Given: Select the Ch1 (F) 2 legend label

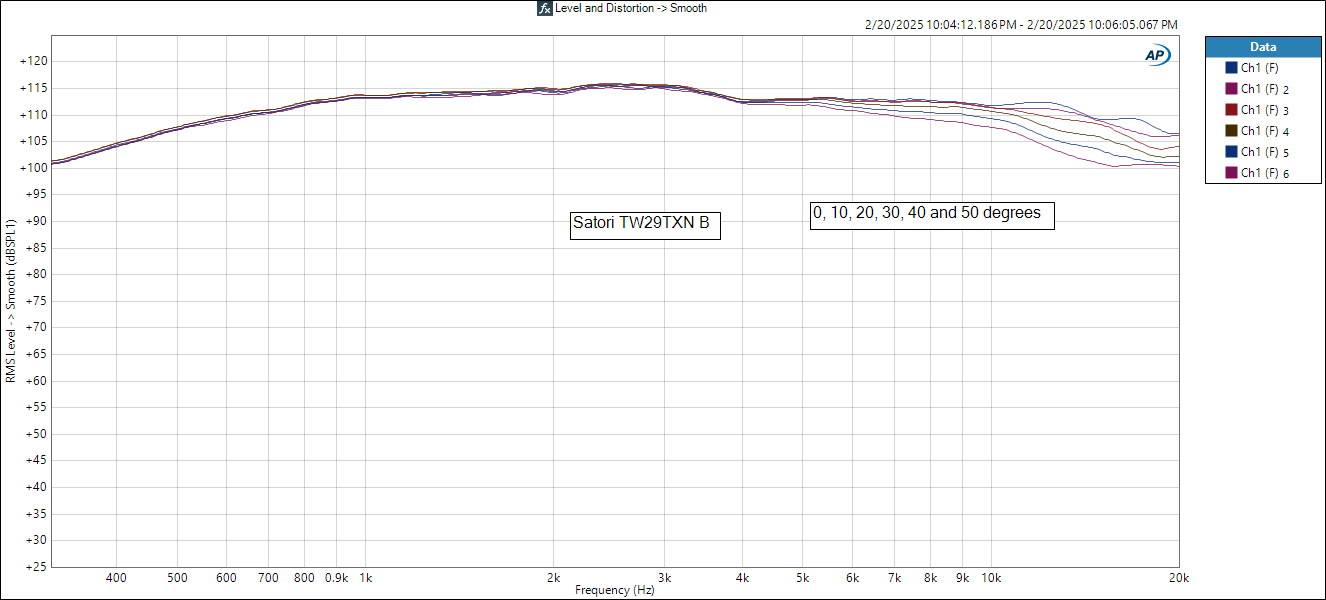Looking at the screenshot, I should [x=1264, y=89].
